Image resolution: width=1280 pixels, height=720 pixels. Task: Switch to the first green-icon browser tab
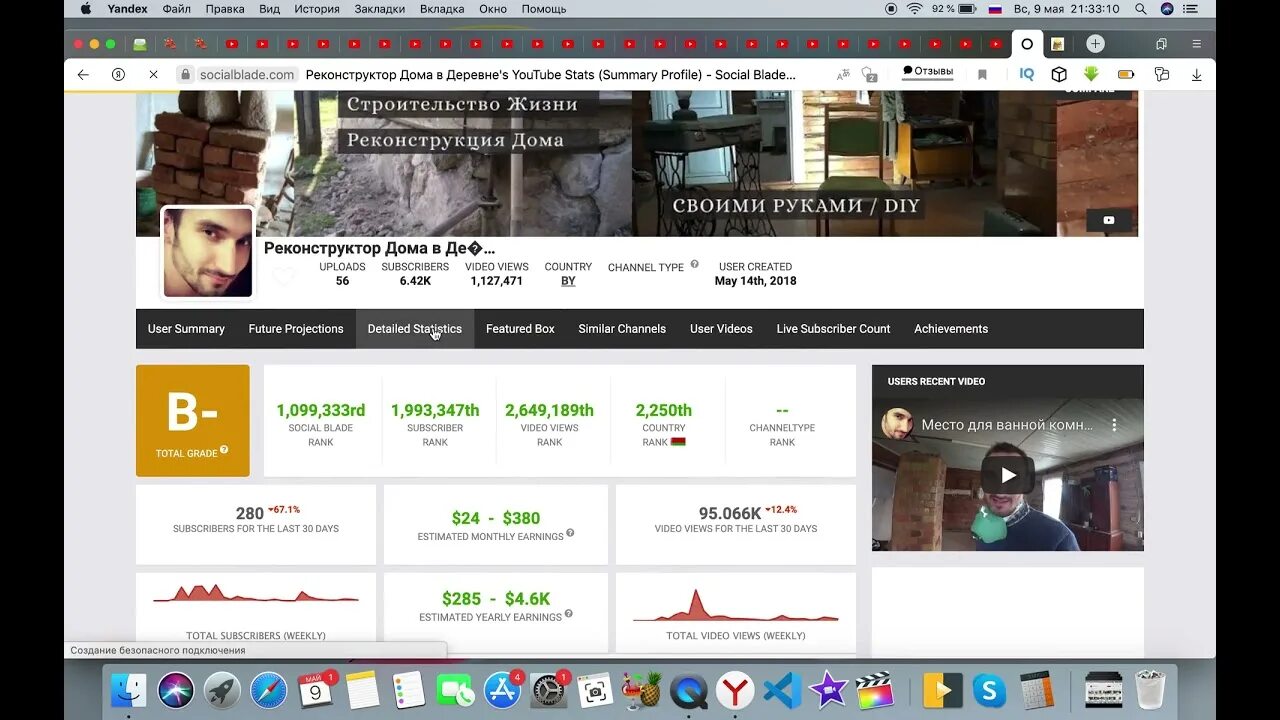tap(140, 44)
